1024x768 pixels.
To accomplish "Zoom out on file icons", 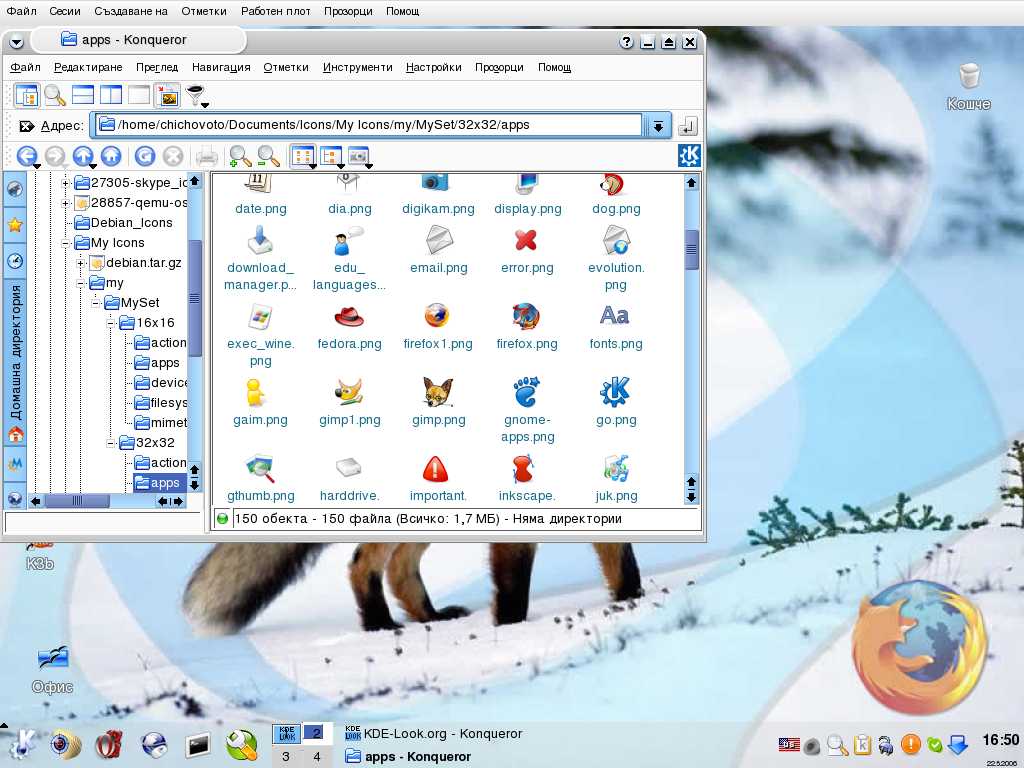I will tap(268, 156).
